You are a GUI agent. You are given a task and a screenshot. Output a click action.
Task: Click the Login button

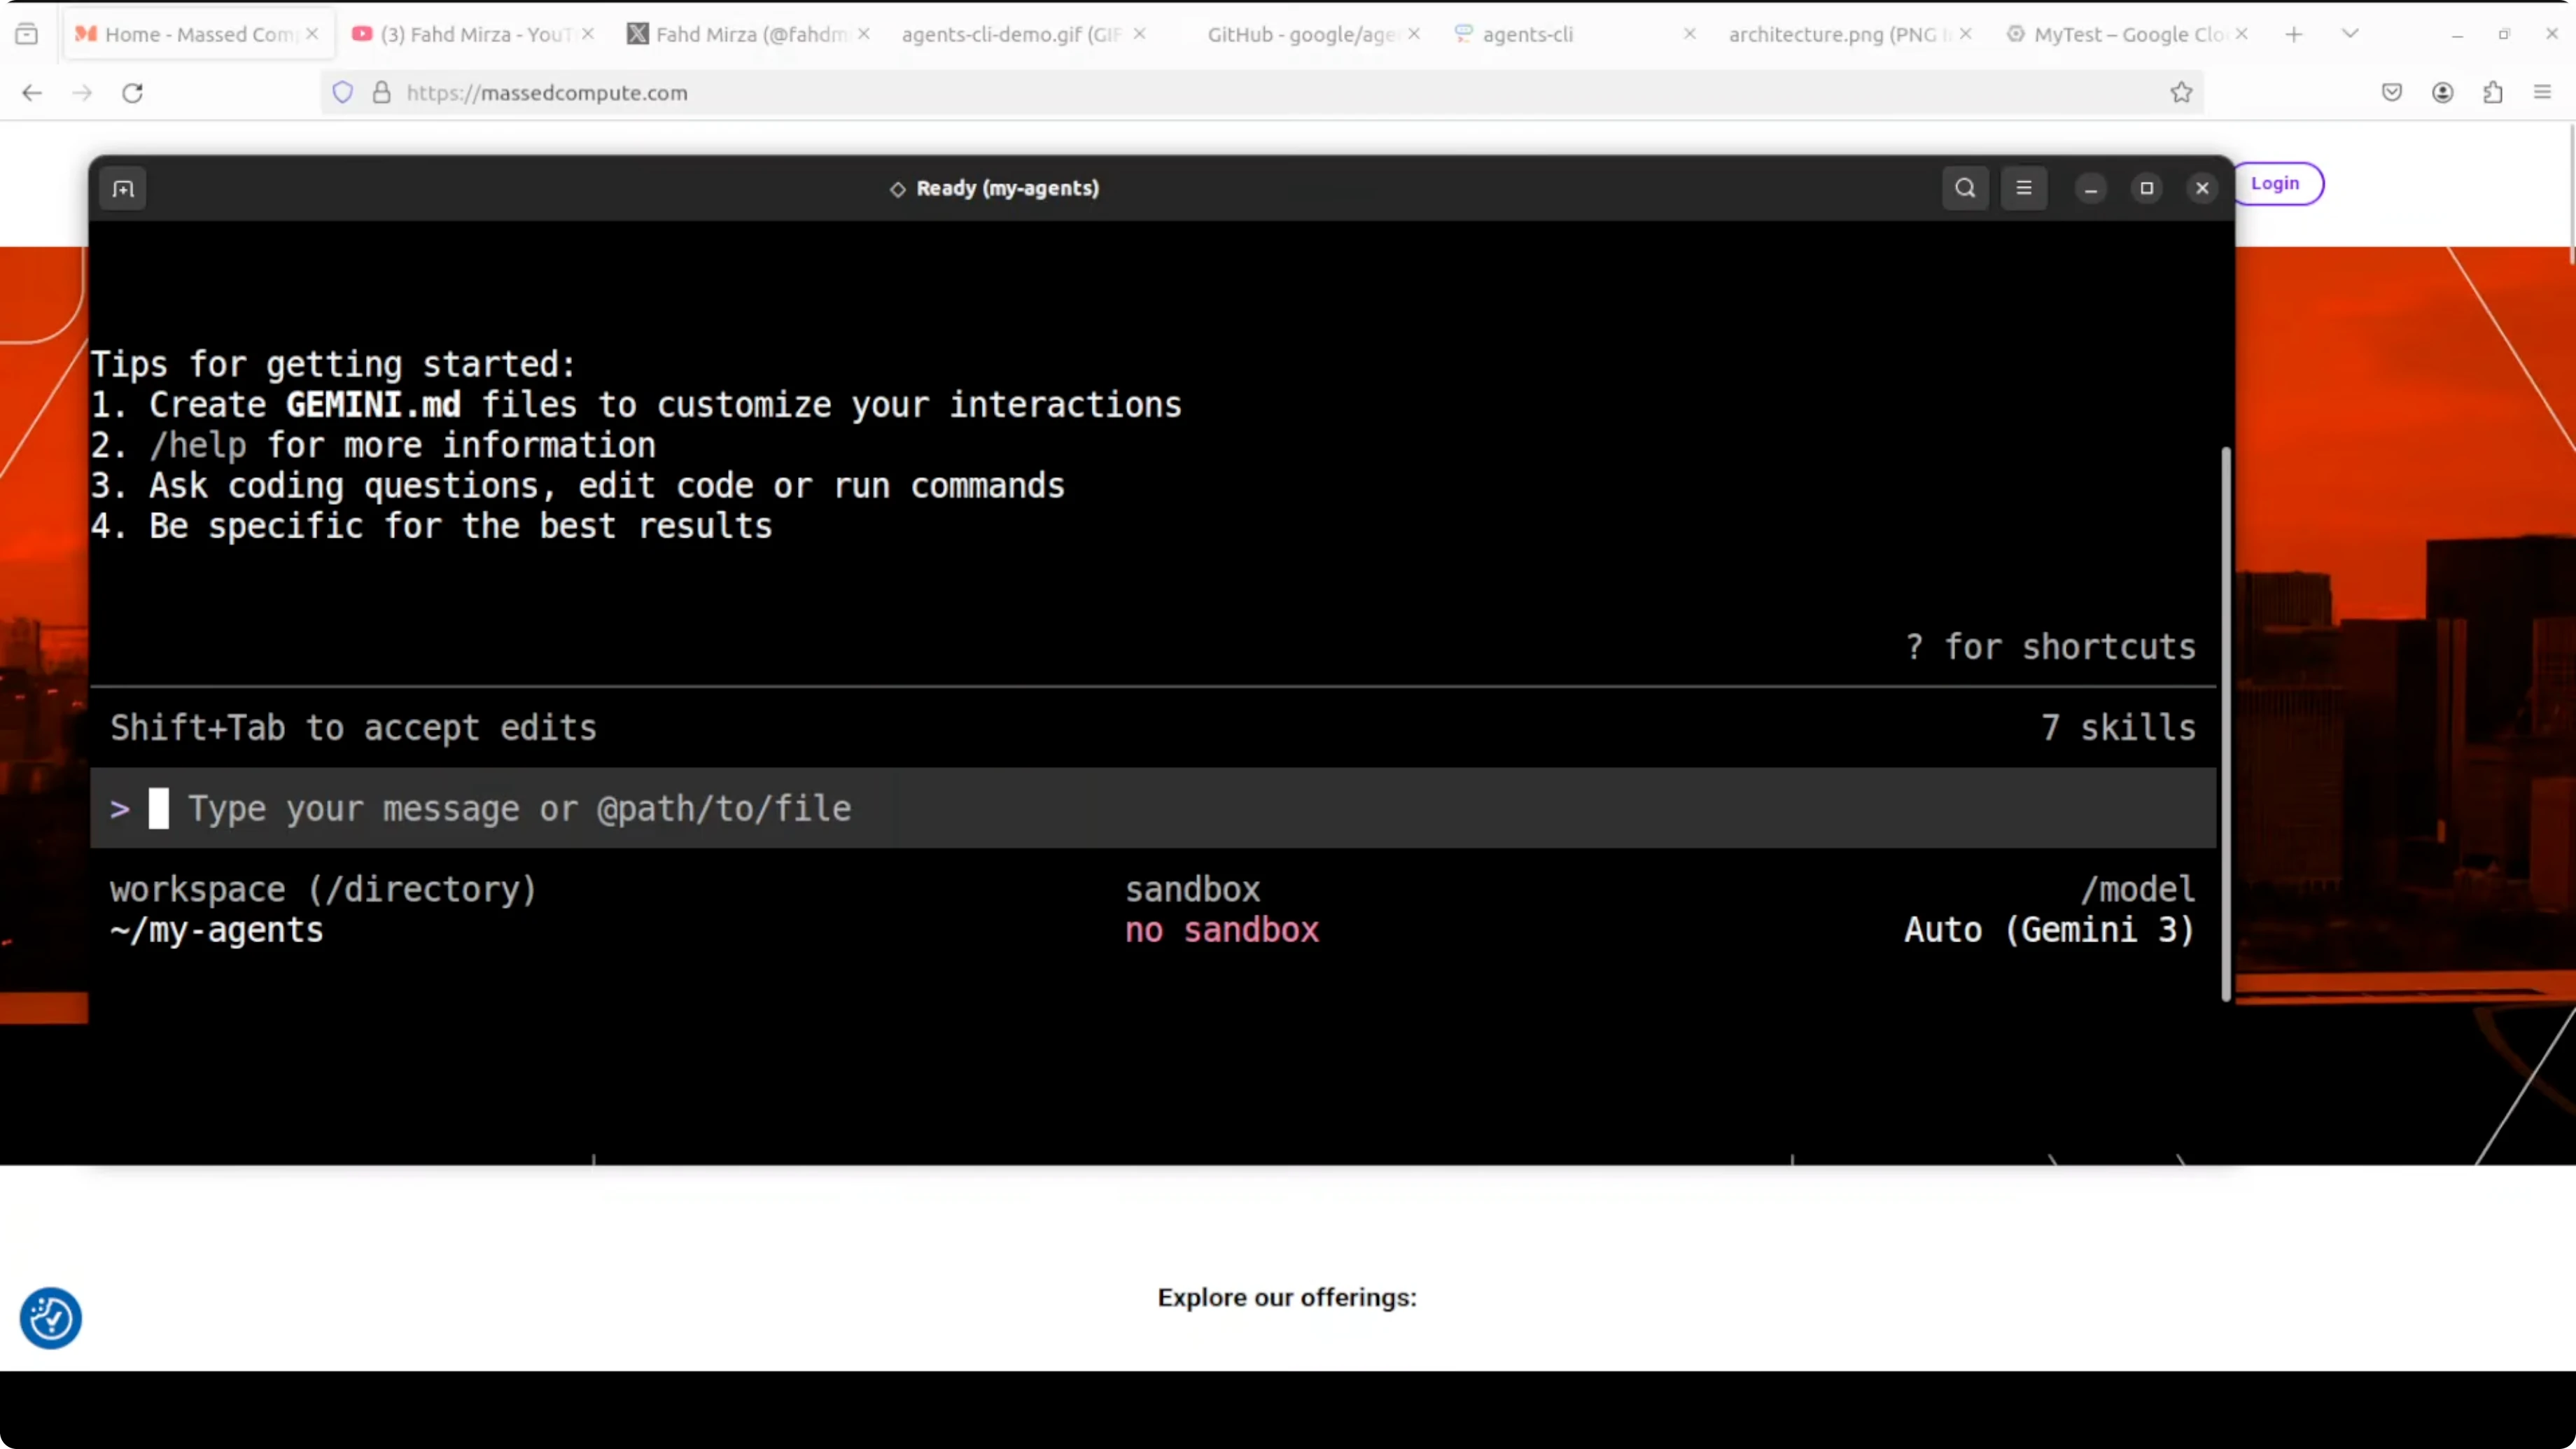tap(2275, 184)
